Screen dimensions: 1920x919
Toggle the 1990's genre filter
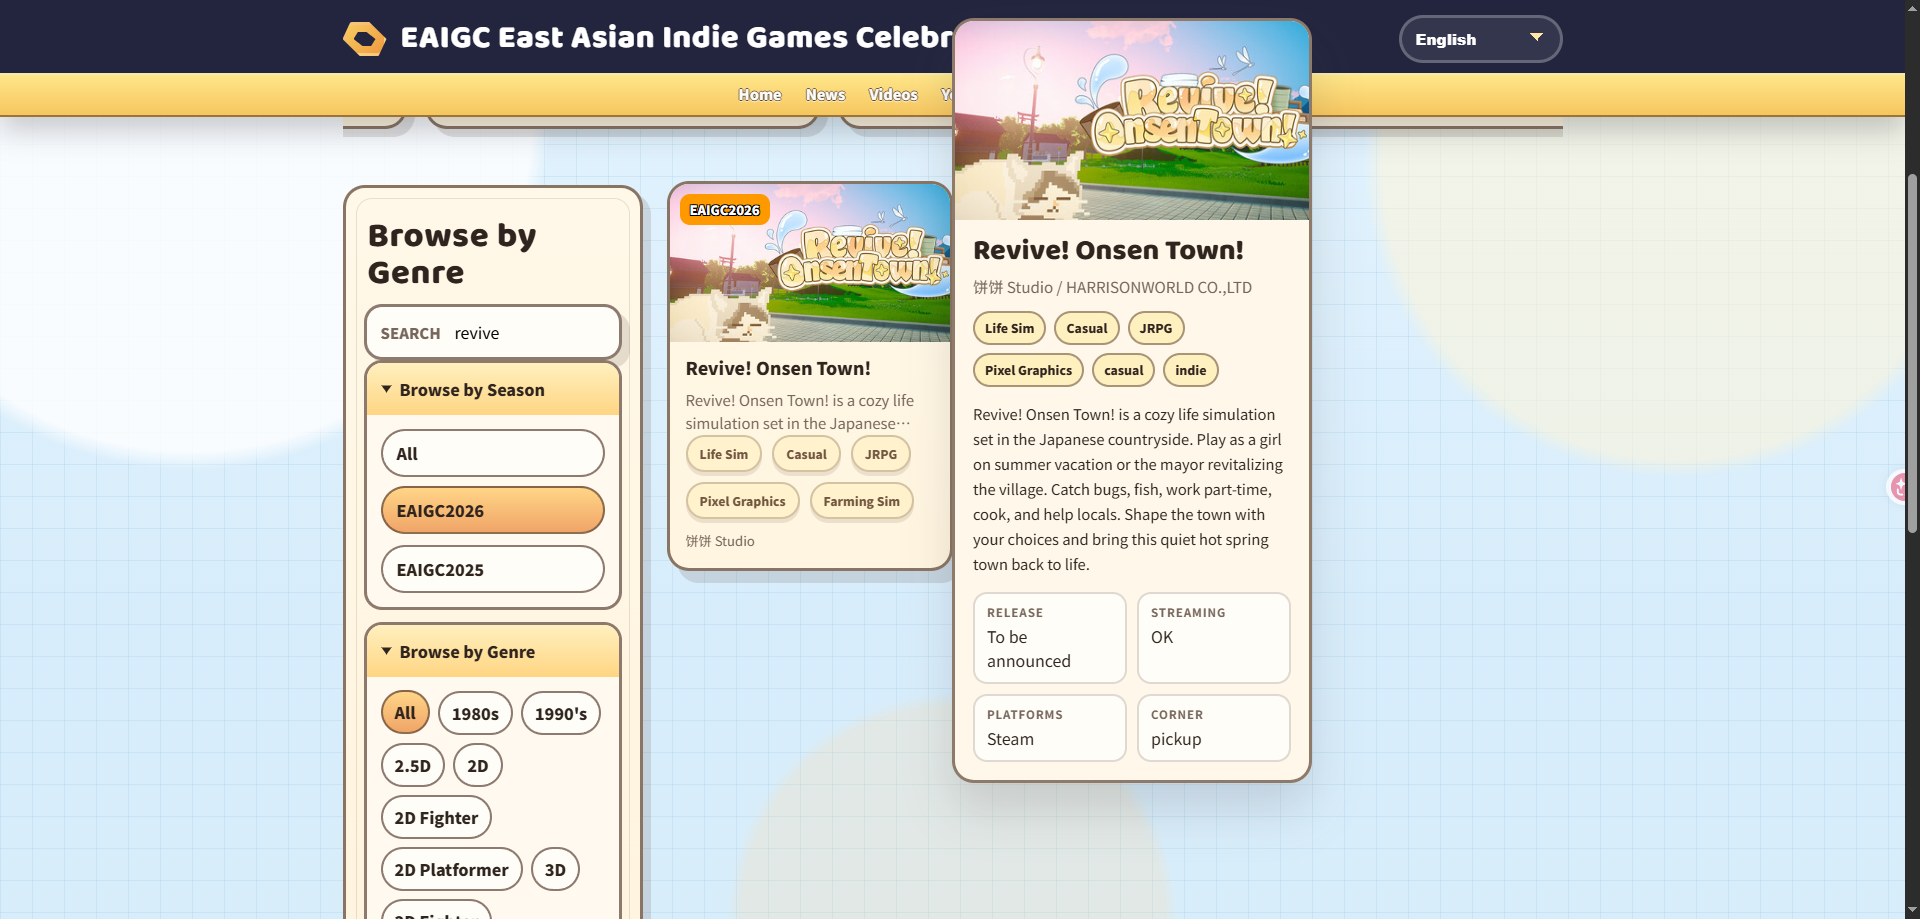pyautogui.click(x=561, y=714)
